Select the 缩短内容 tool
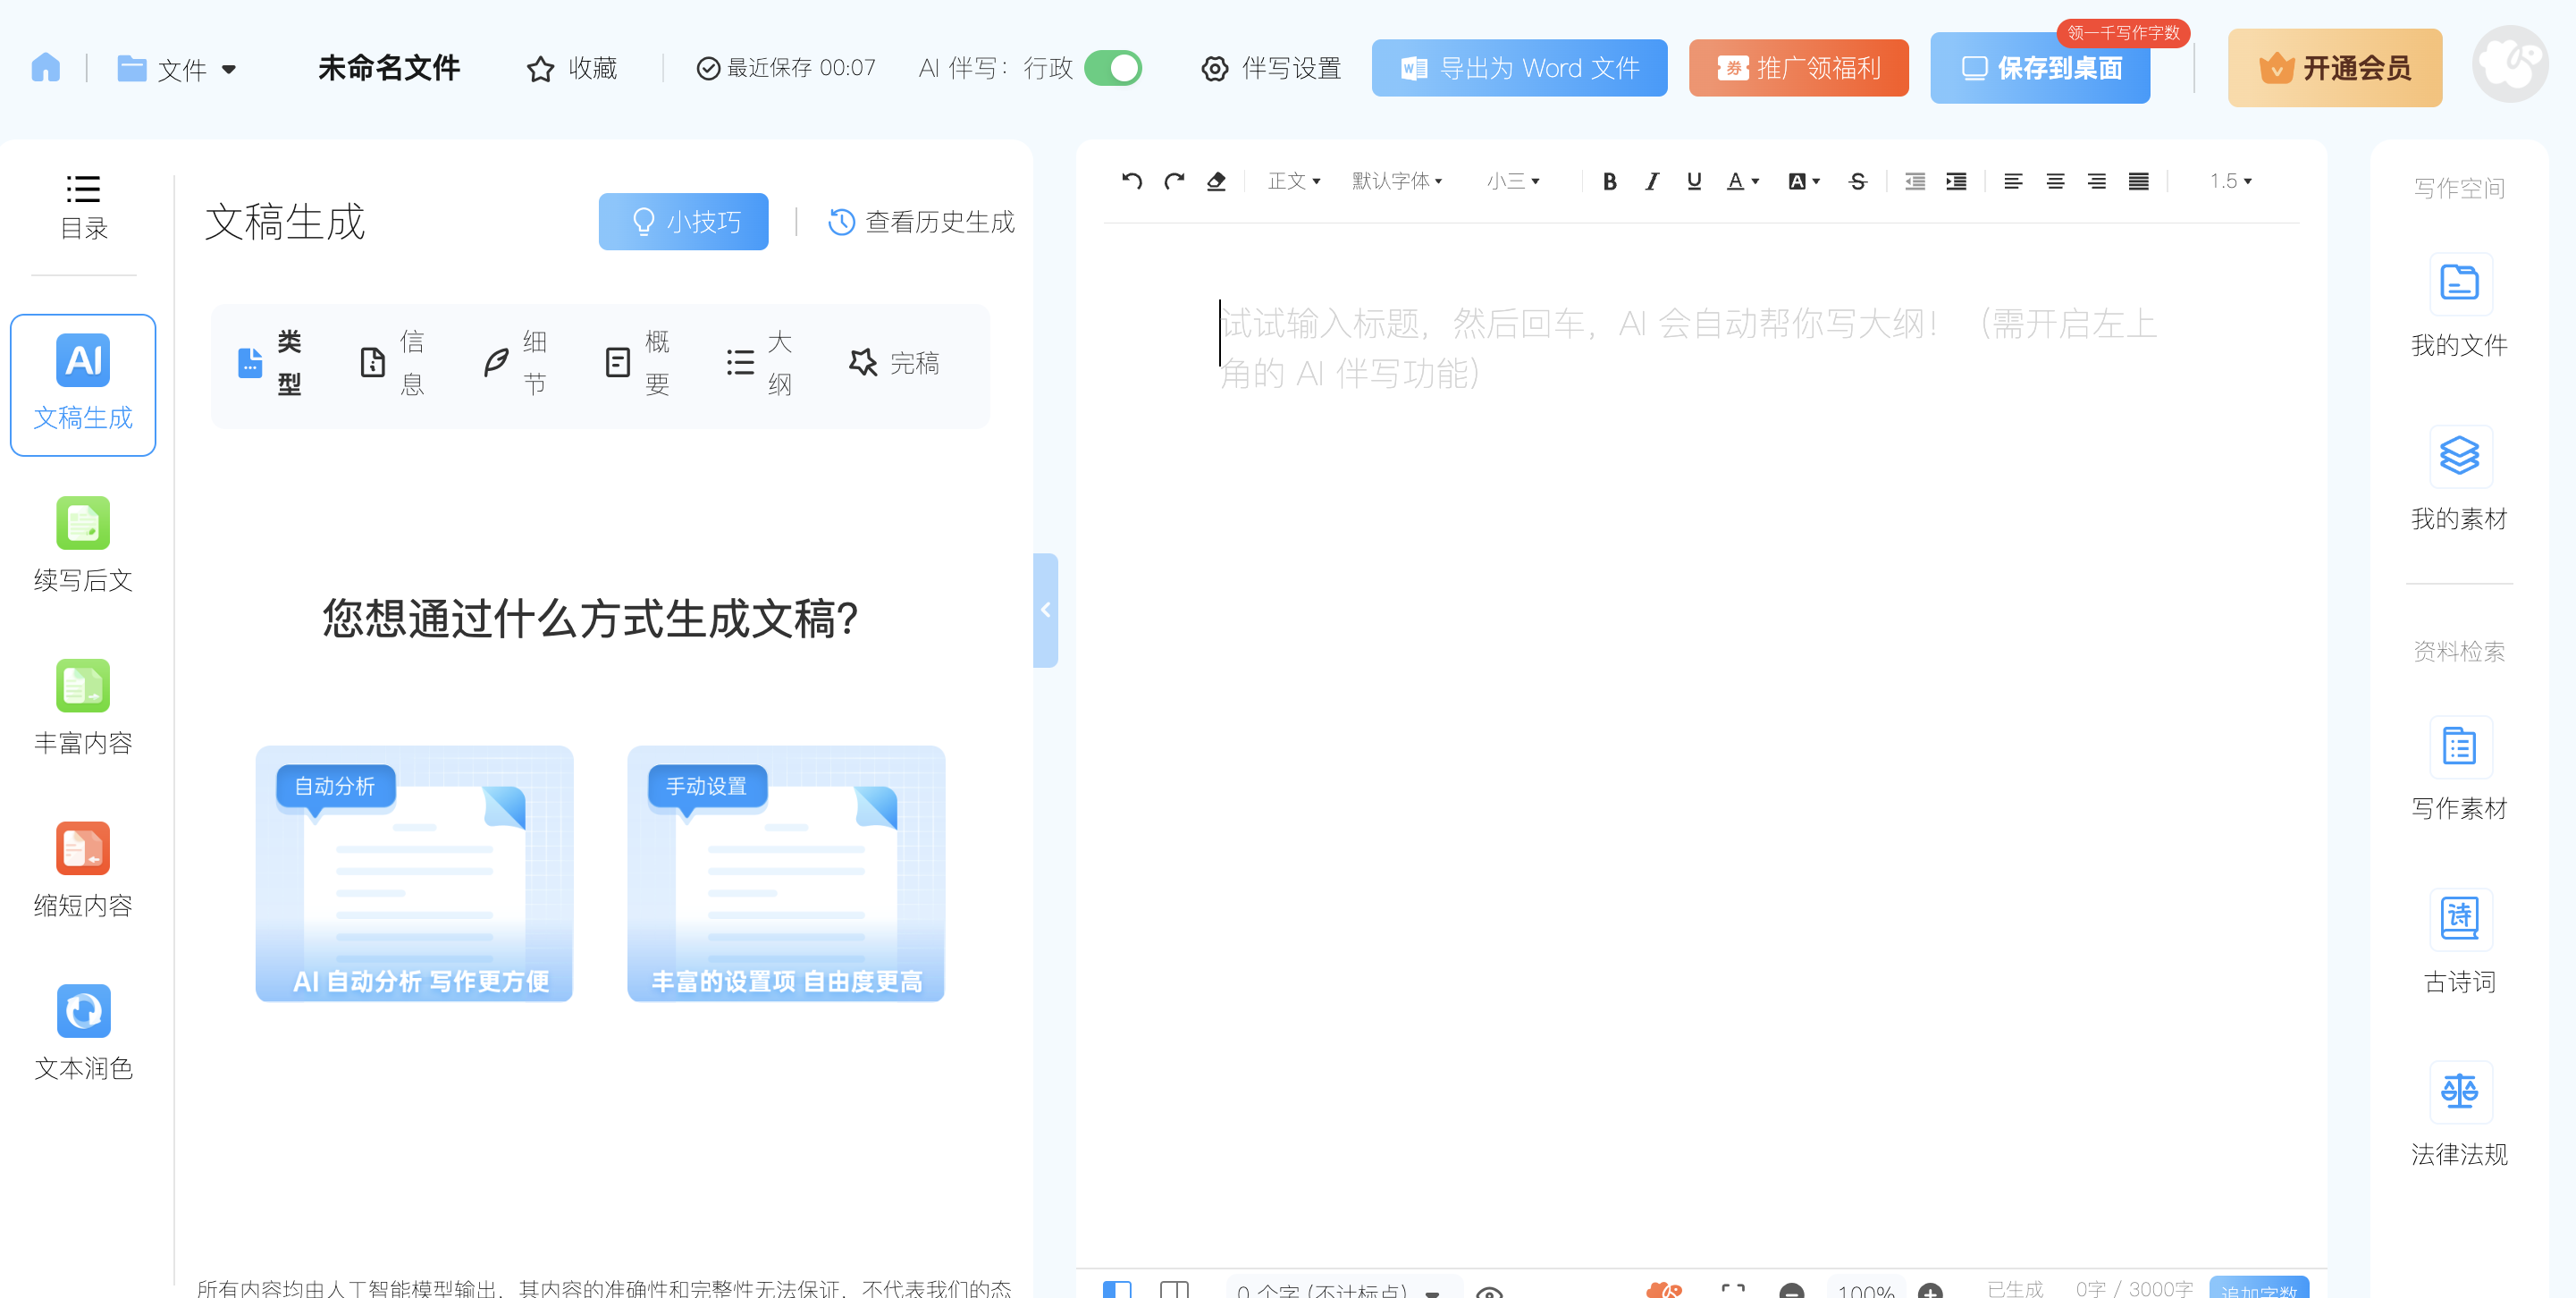The width and height of the screenshot is (2576, 1298). pyautogui.click(x=83, y=870)
